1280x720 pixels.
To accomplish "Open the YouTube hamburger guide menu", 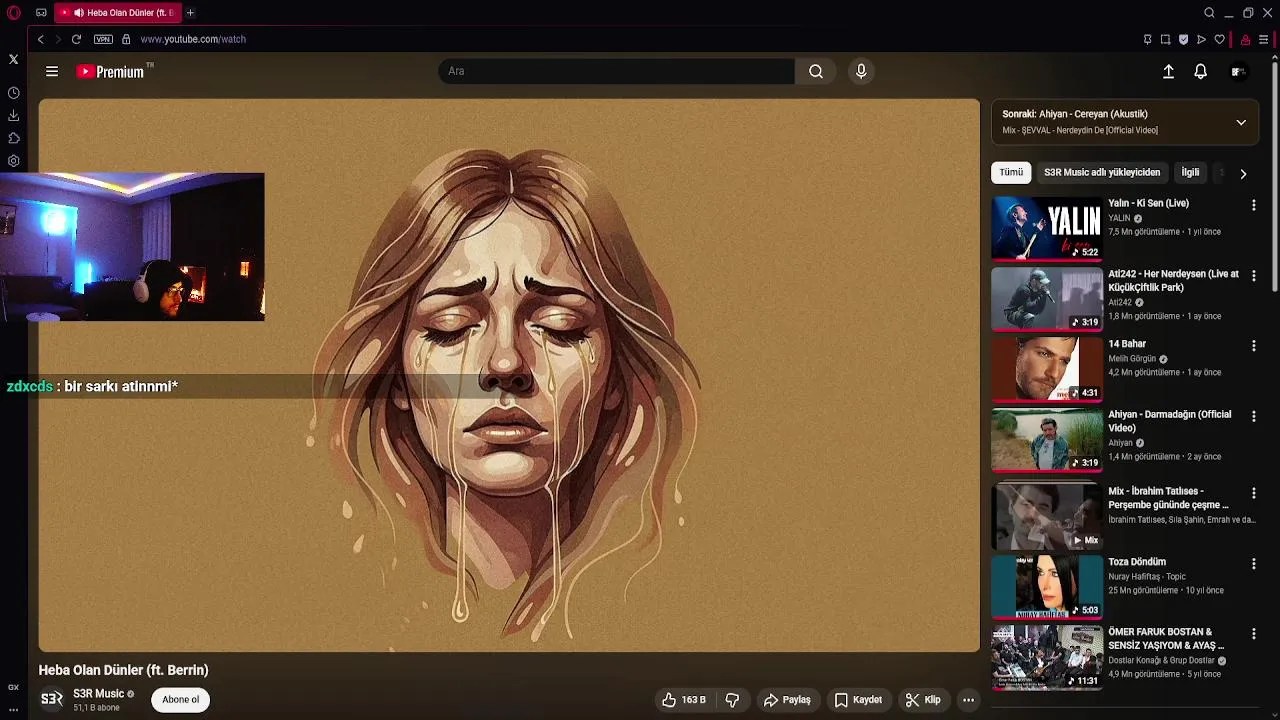I will [52, 71].
